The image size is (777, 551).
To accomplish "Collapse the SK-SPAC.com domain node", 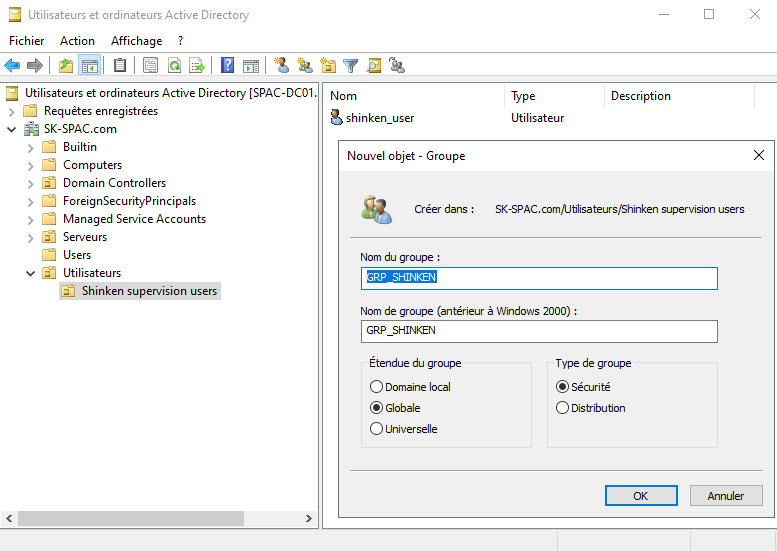I will [x=11, y=130].
